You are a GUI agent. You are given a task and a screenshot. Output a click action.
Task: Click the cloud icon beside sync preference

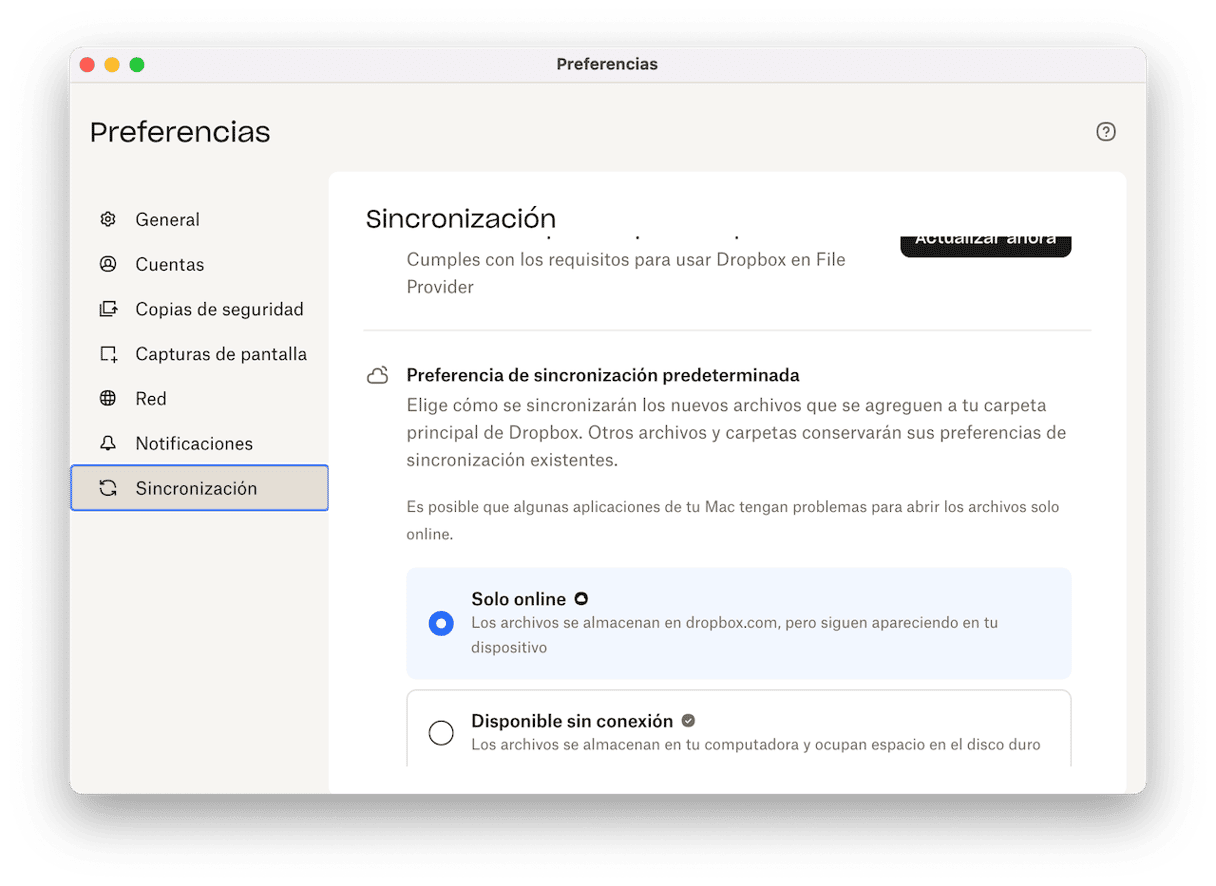click(x=377, y=376)
